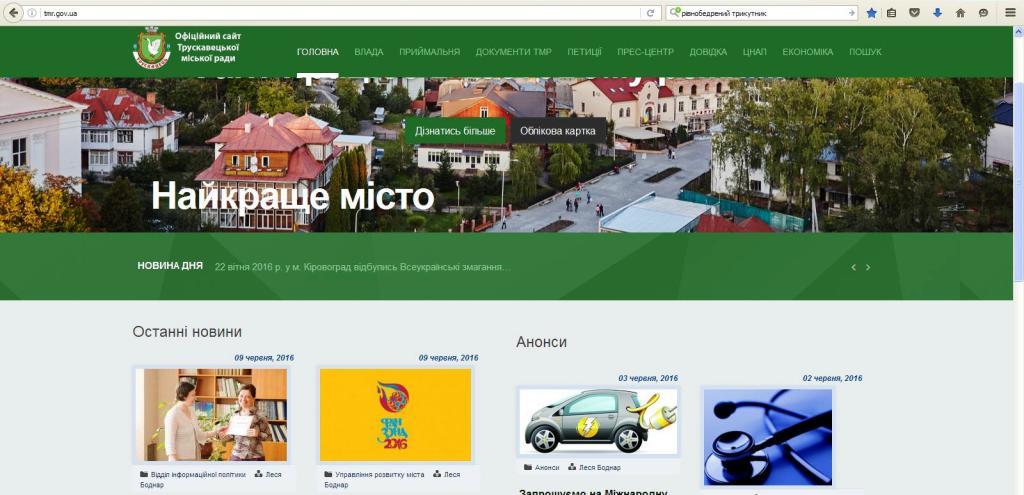Reload the page with the refresh icon
This screenshot has width=1024, height=495.
(x=650, y=13)
